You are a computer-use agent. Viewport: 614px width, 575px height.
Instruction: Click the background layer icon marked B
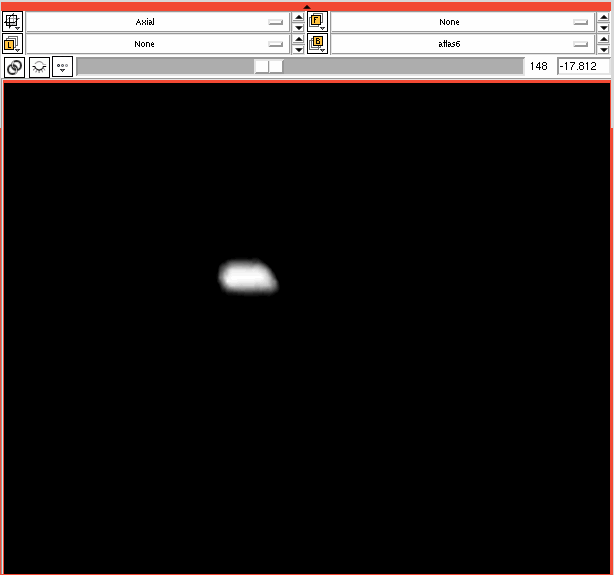(x=318, y=43)
